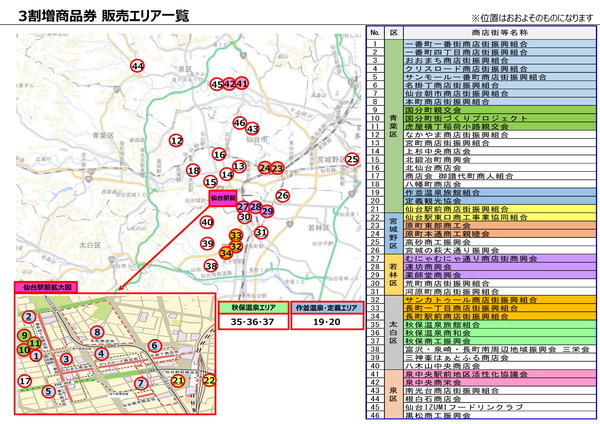Click row 国分町親交会
This screenshot has width=600, height=424.
500,110
